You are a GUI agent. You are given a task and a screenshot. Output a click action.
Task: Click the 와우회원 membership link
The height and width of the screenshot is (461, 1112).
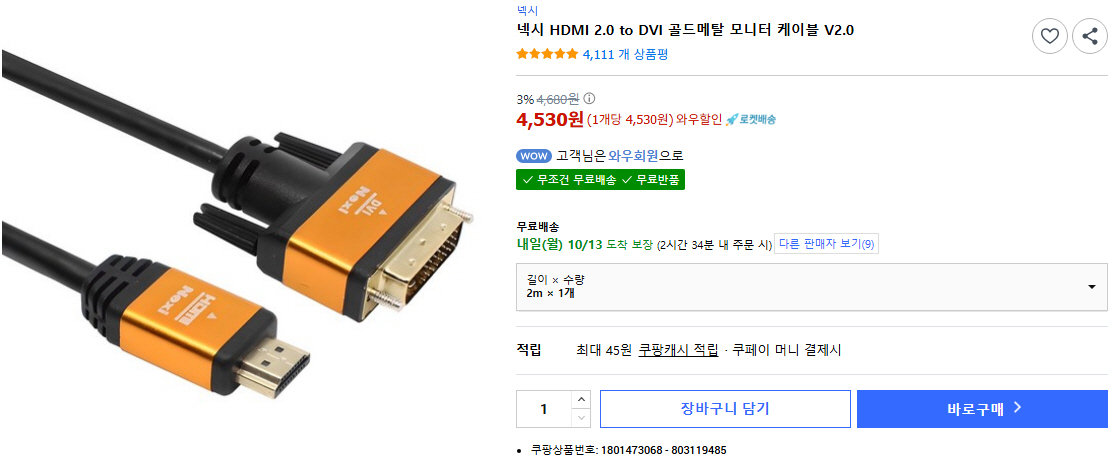pyautogui.click(x=633, y=156)
